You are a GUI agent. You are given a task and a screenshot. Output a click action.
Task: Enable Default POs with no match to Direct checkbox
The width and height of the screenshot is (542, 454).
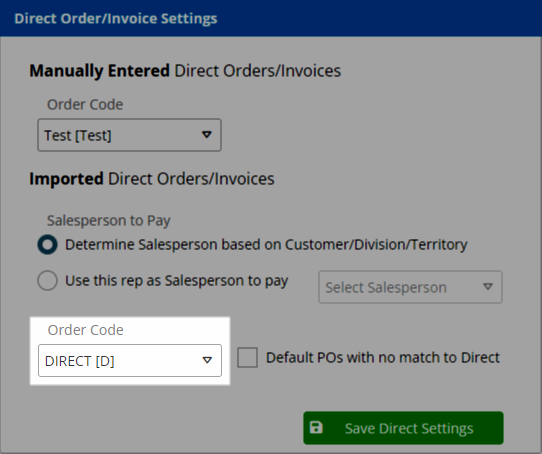pyautogui.click(x=247, y=358)
